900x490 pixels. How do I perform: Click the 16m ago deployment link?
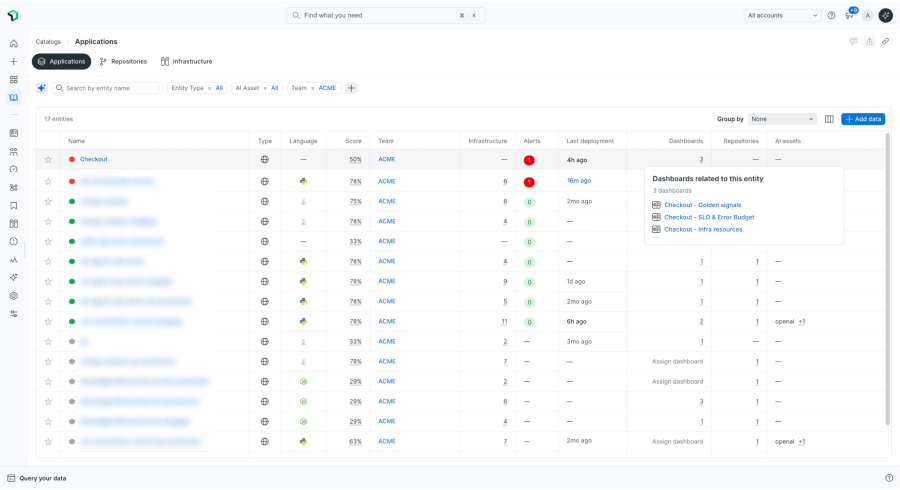tap(579, 180)
